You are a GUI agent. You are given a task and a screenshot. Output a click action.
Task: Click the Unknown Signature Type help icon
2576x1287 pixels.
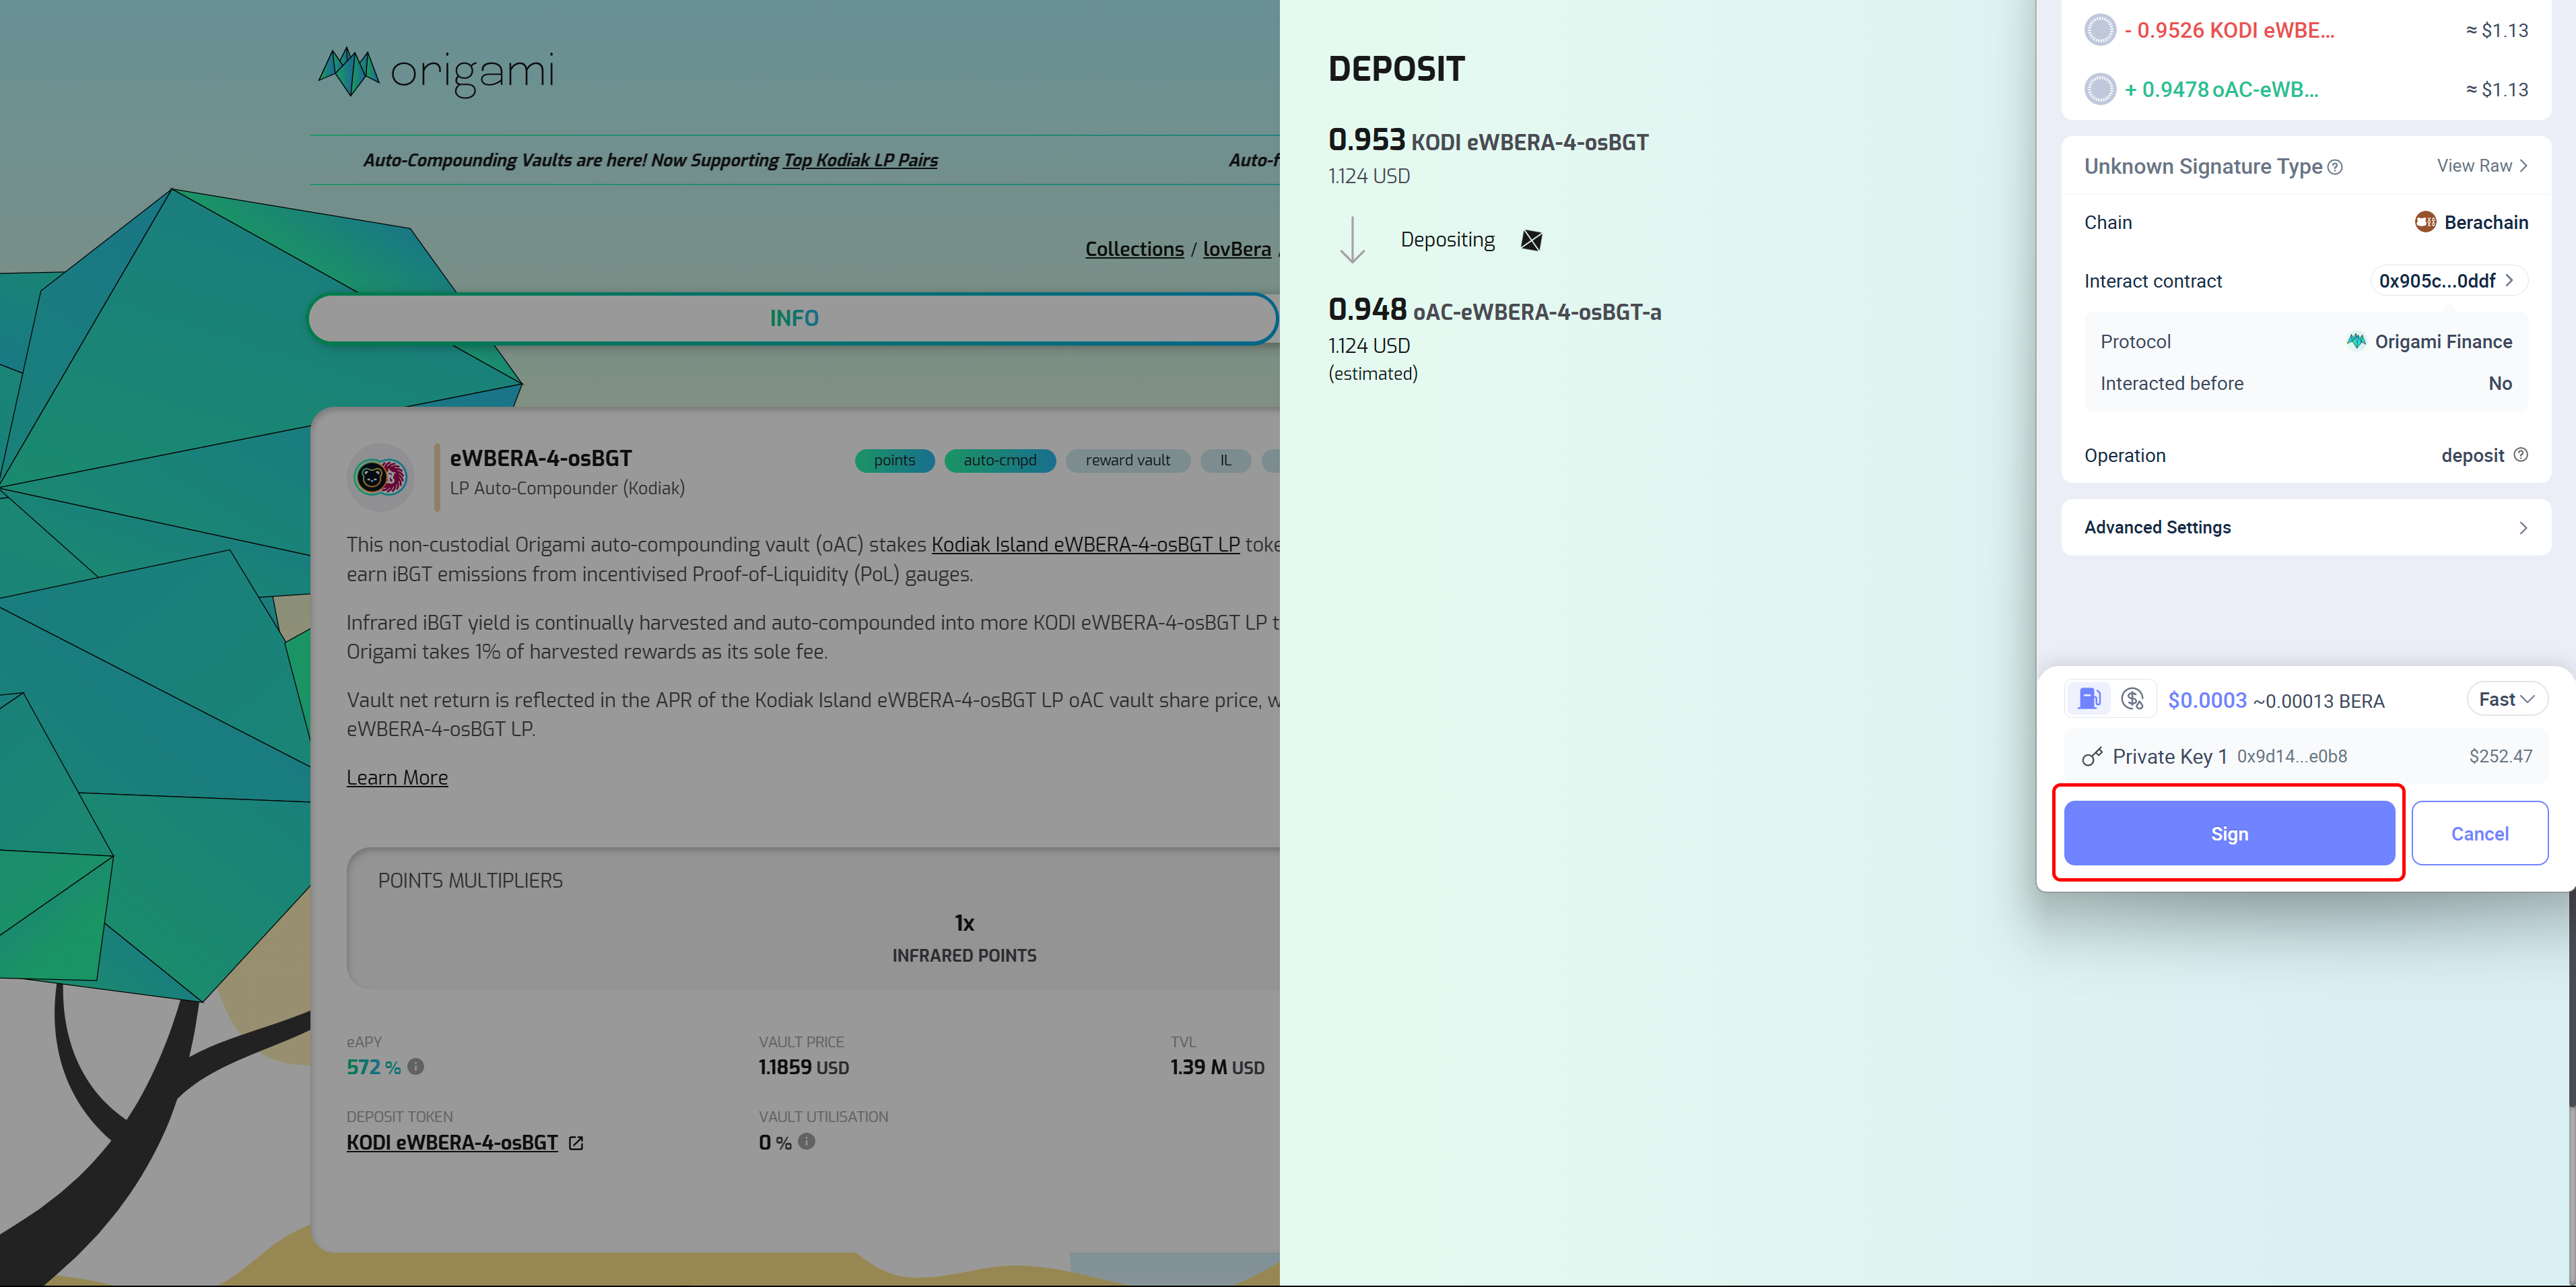point(2335,167)
